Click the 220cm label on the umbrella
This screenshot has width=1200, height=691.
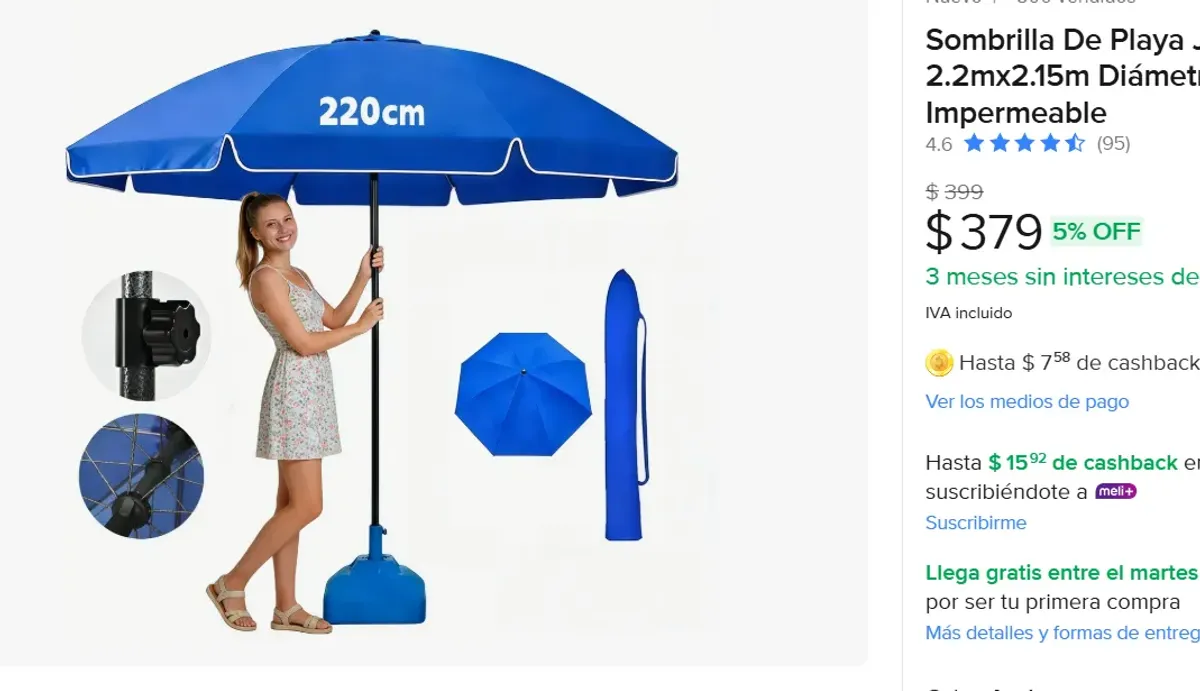tap(372, 111)
